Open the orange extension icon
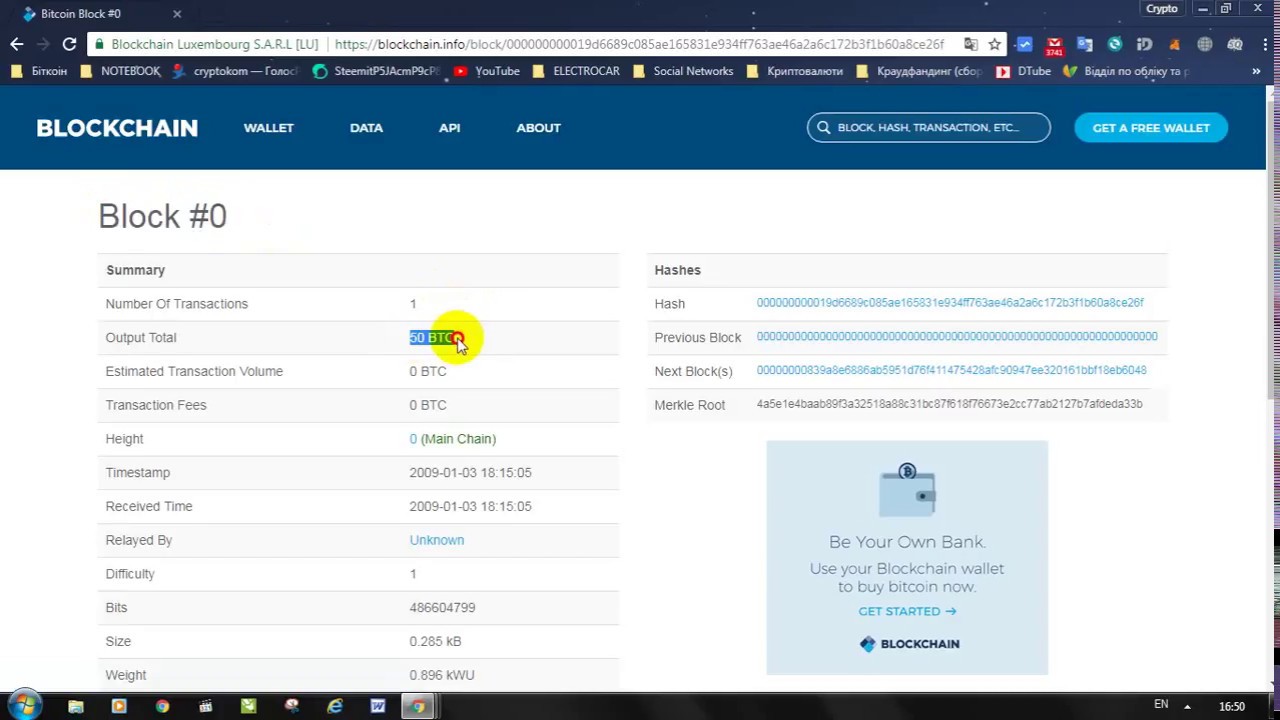The image size is (1280, 720). tap(1174, 44)
